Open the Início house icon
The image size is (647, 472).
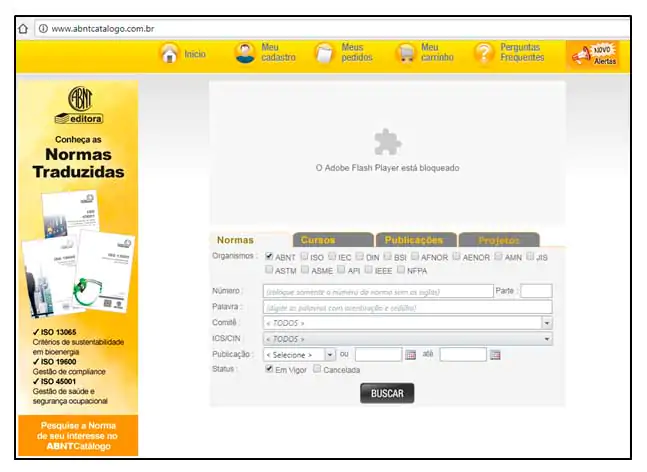[170, 54]
